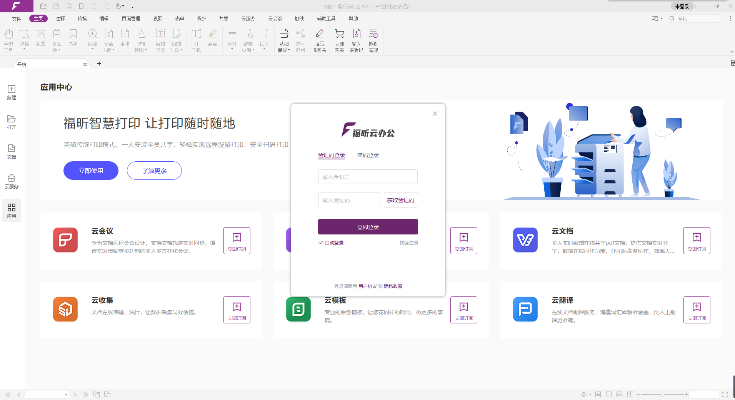Select the green 云模板 app icon
The width and height of the screenshot is (735, 400).
tap(299, 310)
